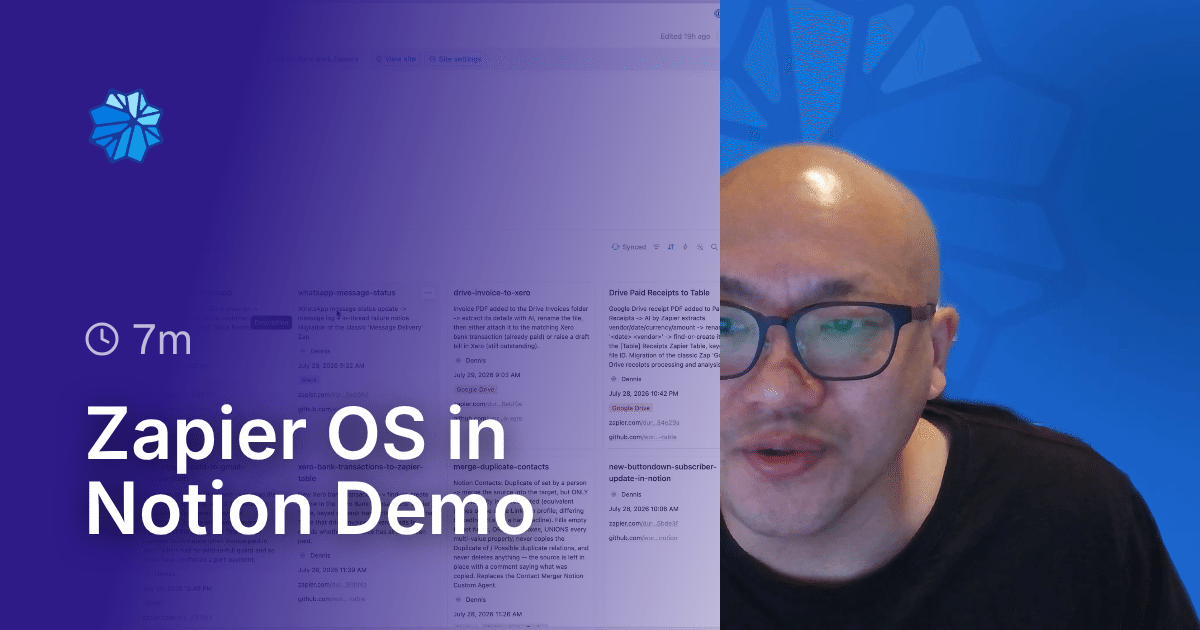Open the filter icon in database toolbar
The height and width of the screenshot is (630, 1200).
click(656, 247)
